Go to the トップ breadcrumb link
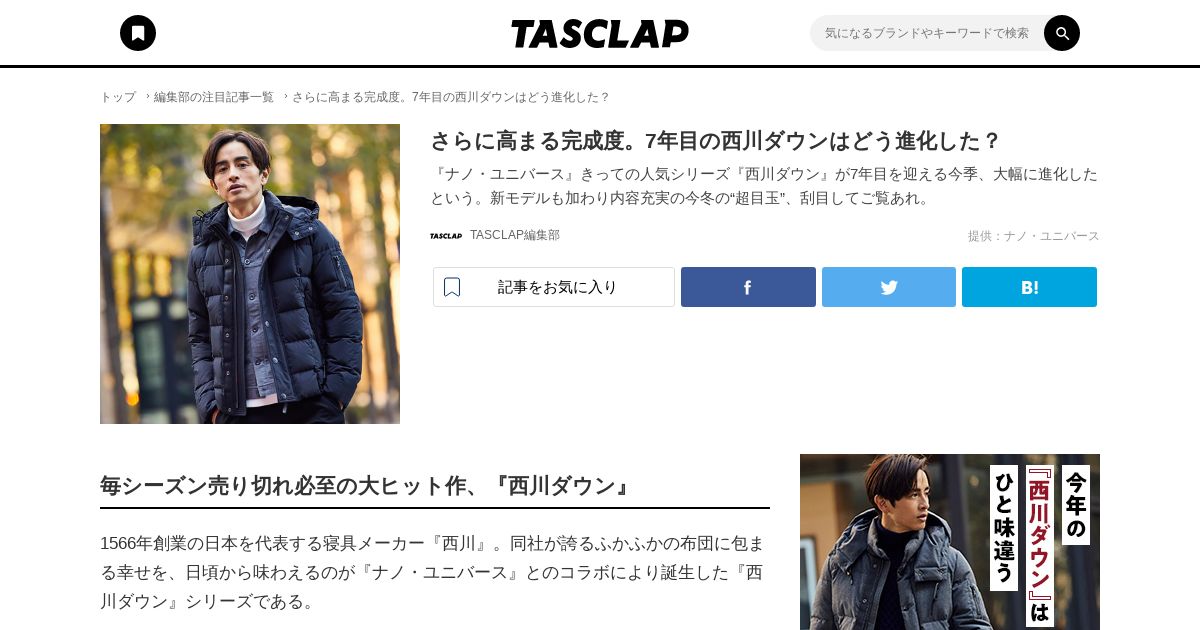Image resolution: width=1200 pixels, height=630 pixels. (x=118, y=97)
